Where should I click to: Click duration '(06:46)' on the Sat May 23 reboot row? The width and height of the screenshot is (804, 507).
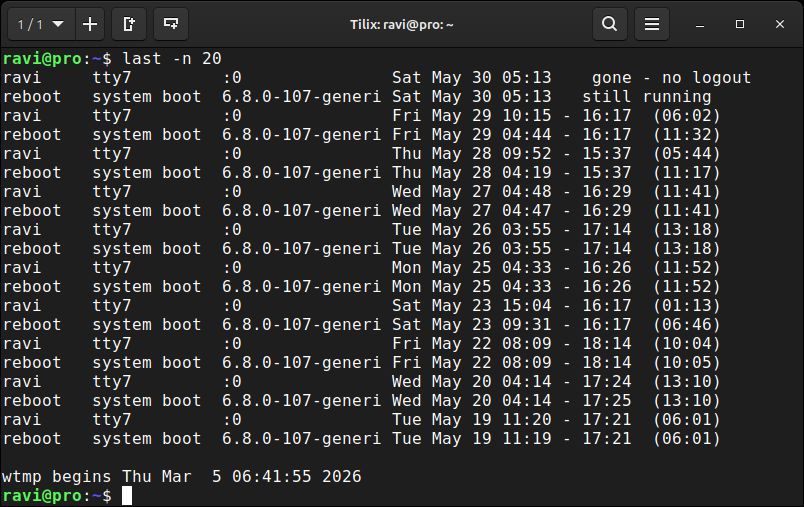(x=687, y=325)
